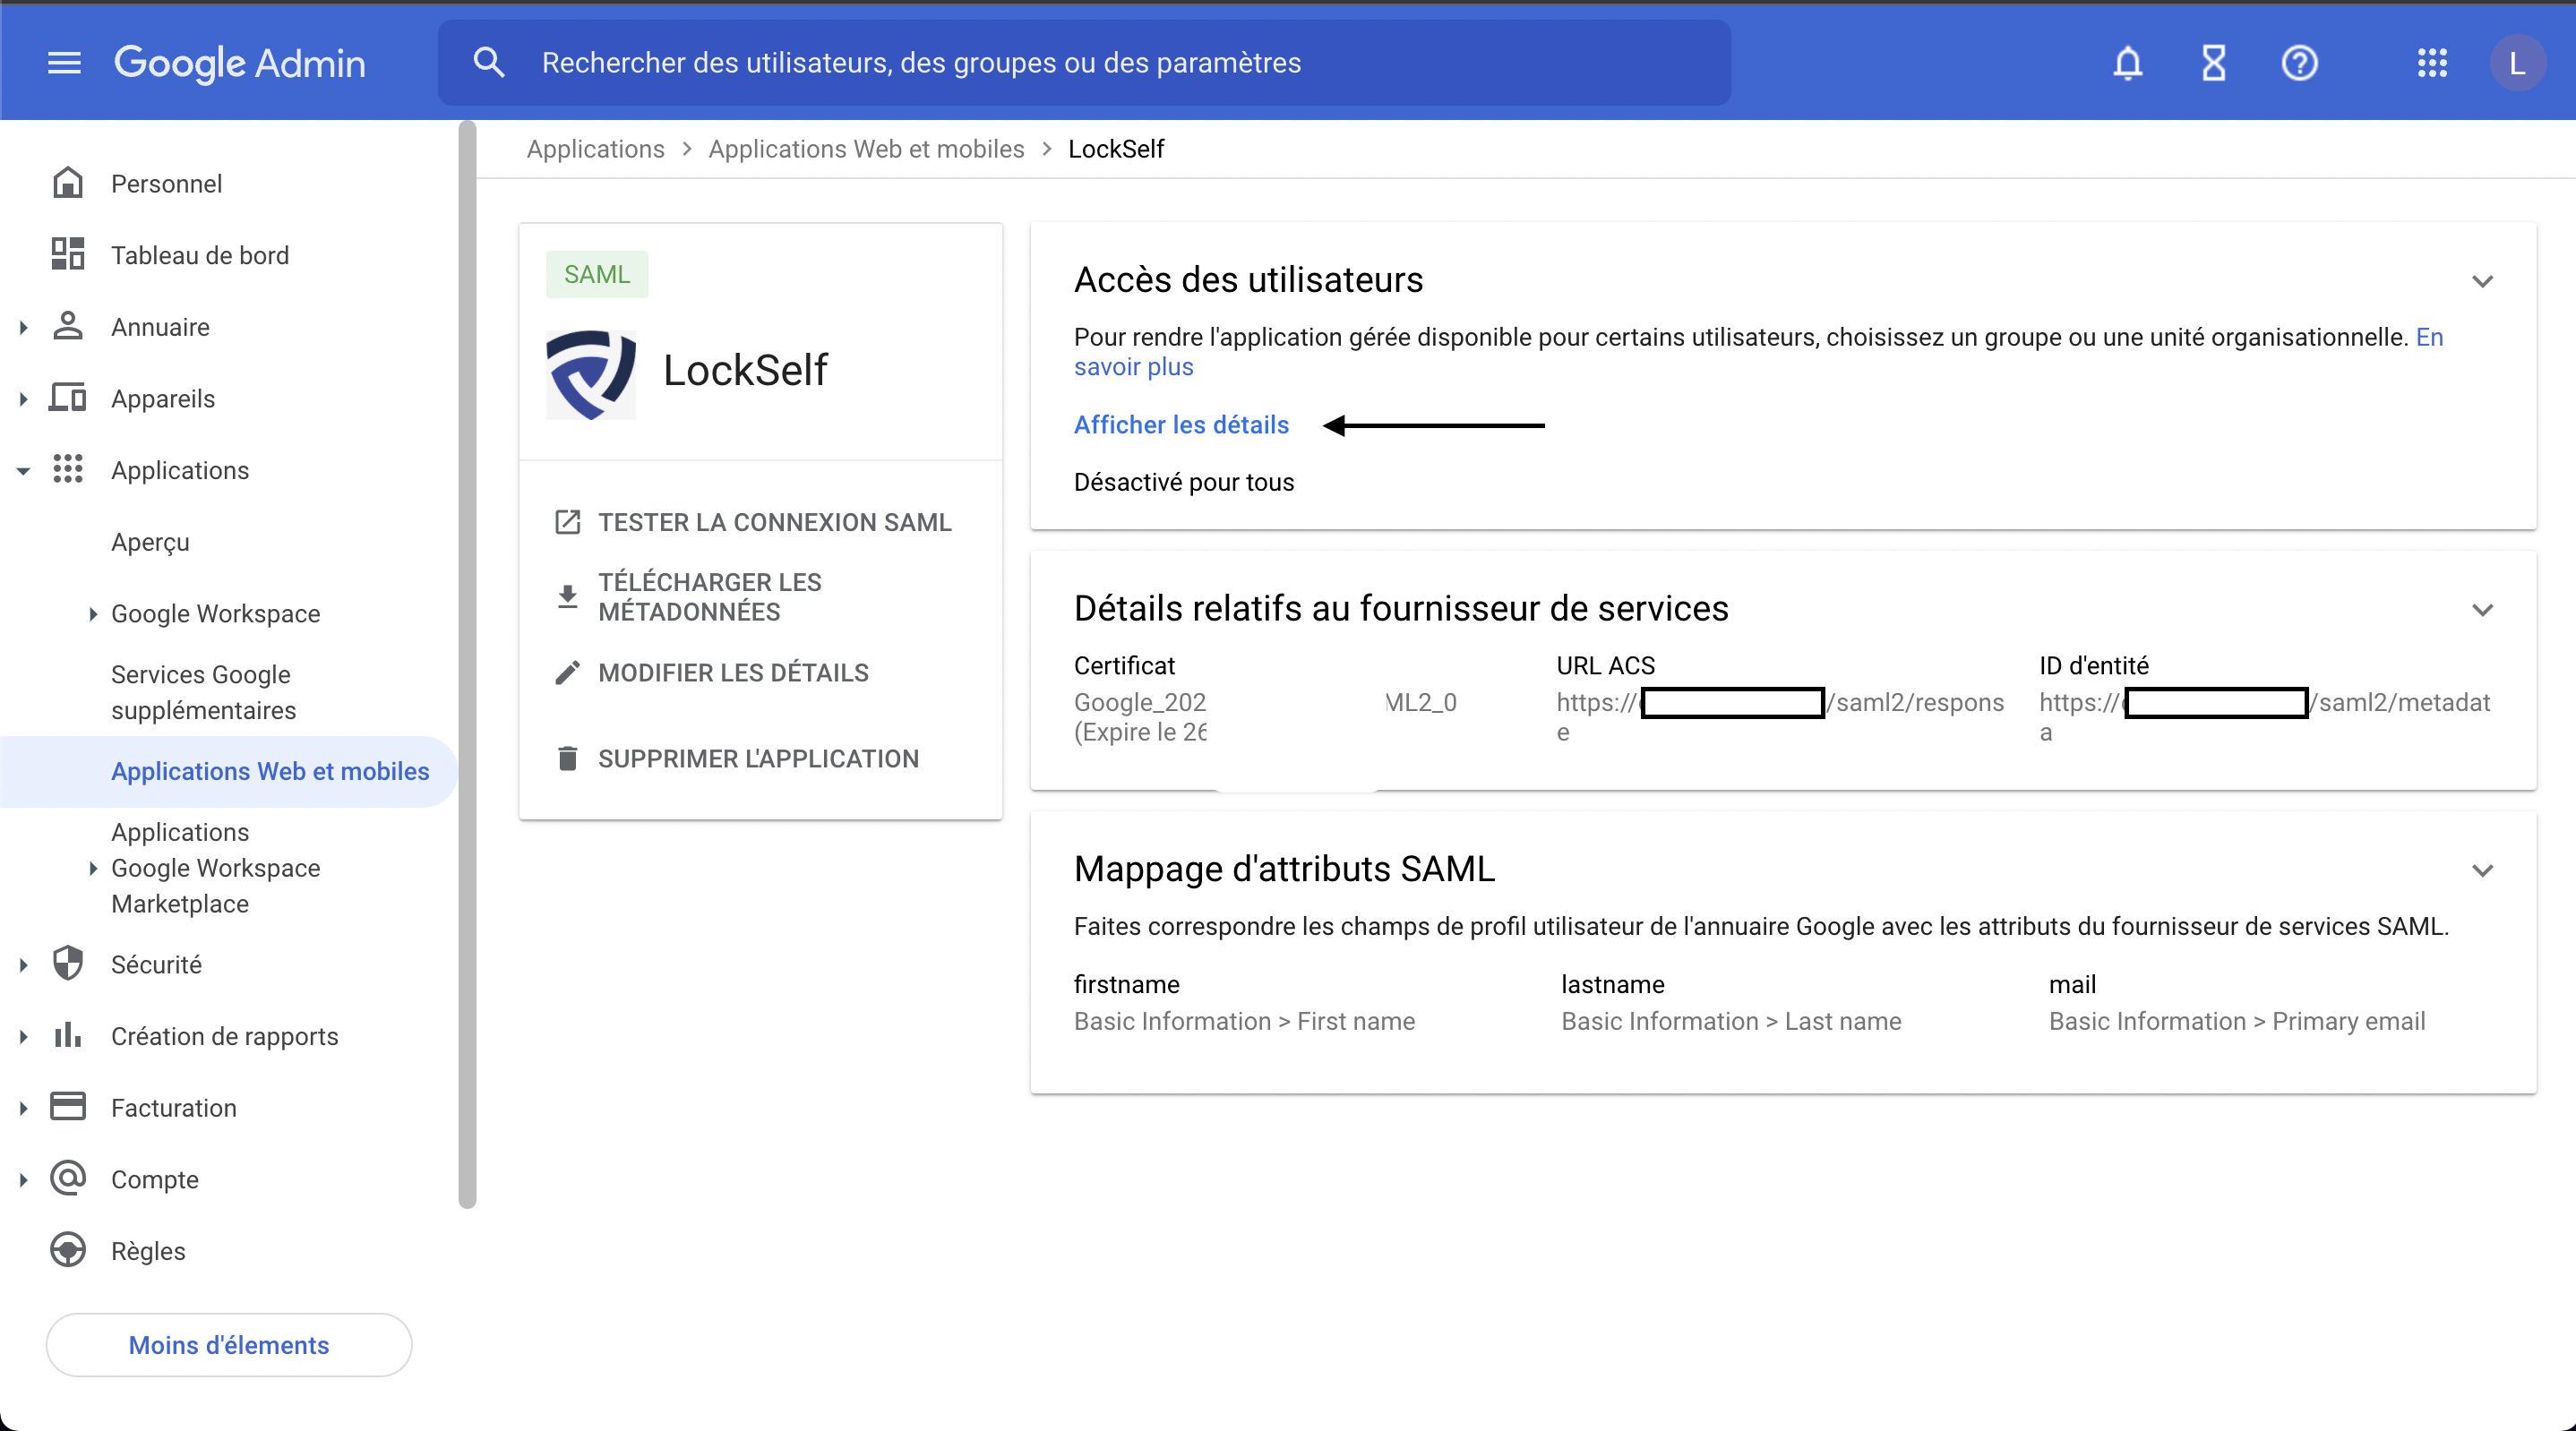Viewport: 2576px width, 1431px height.
Task: Click the Annuaire person icon
Action: (x=68, y=326)
